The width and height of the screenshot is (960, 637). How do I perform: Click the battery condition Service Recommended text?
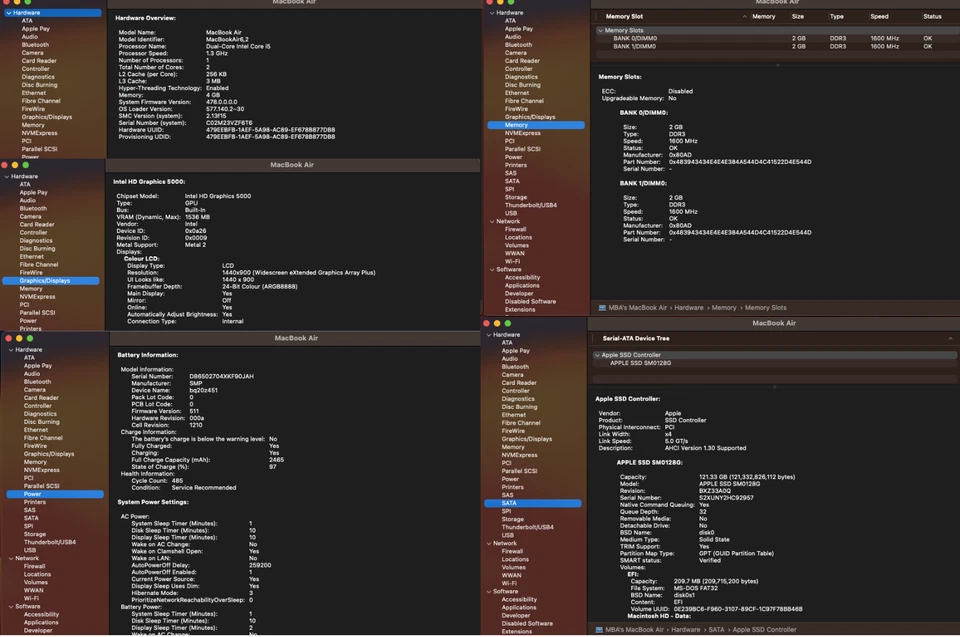pos(203,488)
